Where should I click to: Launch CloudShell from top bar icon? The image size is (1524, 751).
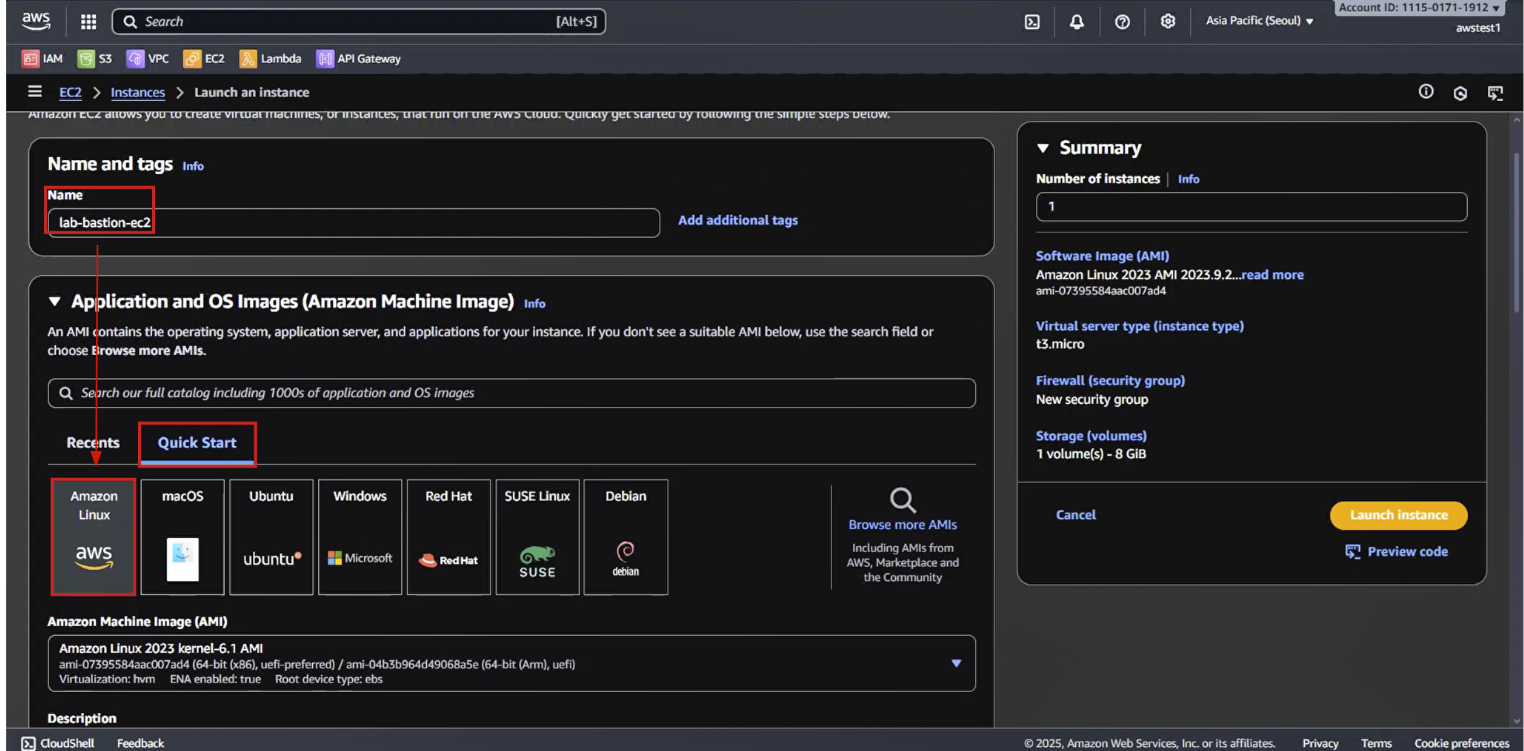pos(1032,22)
